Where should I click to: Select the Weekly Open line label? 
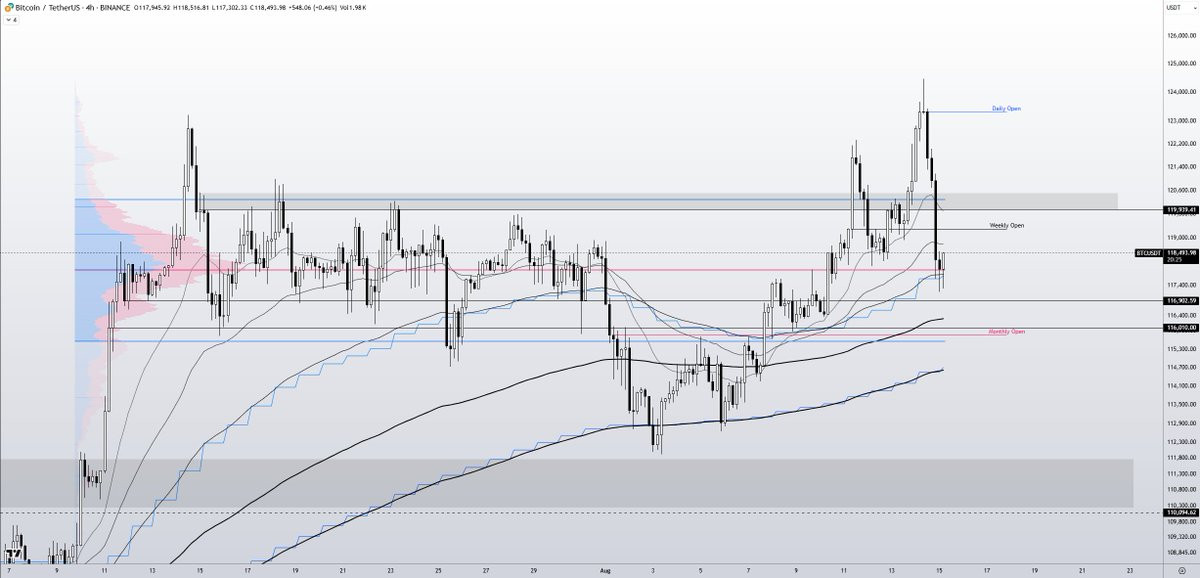point(1006,225)
